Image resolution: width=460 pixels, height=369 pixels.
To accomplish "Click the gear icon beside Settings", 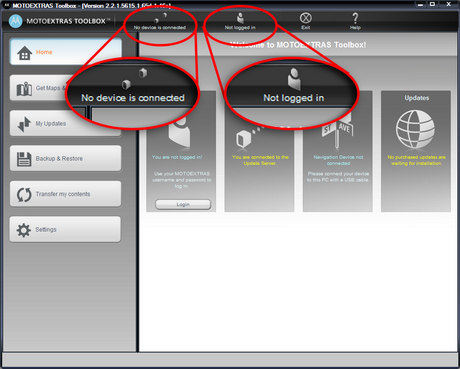I will [24, 230].
